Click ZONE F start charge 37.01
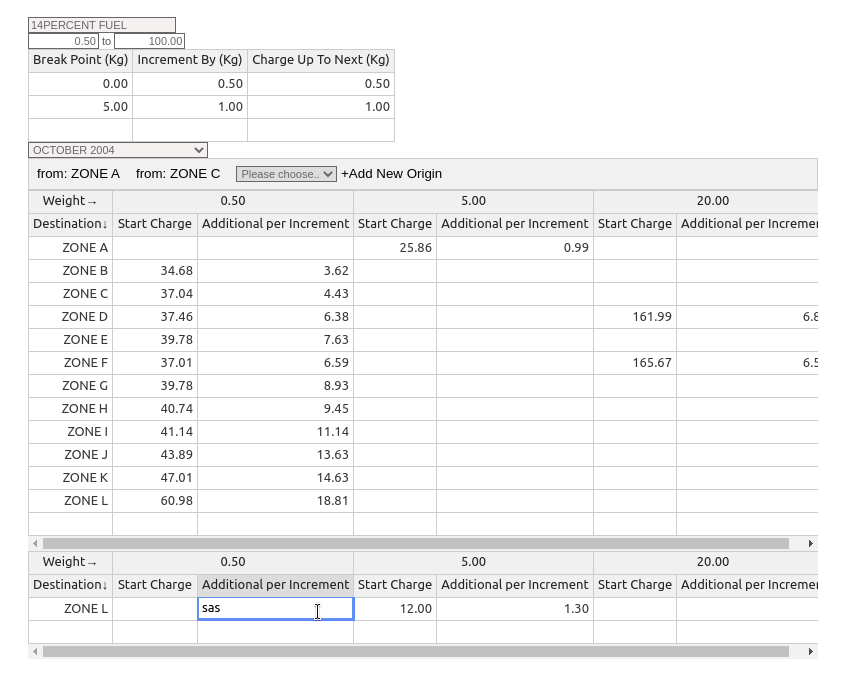 (155, 362)
